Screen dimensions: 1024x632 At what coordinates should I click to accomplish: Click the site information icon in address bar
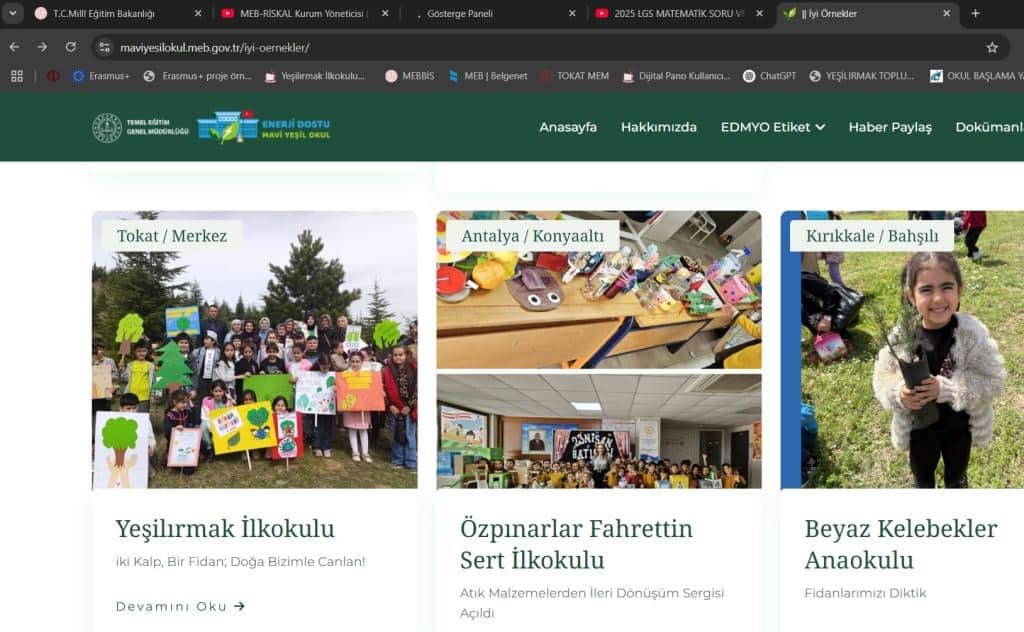(104, 47)
